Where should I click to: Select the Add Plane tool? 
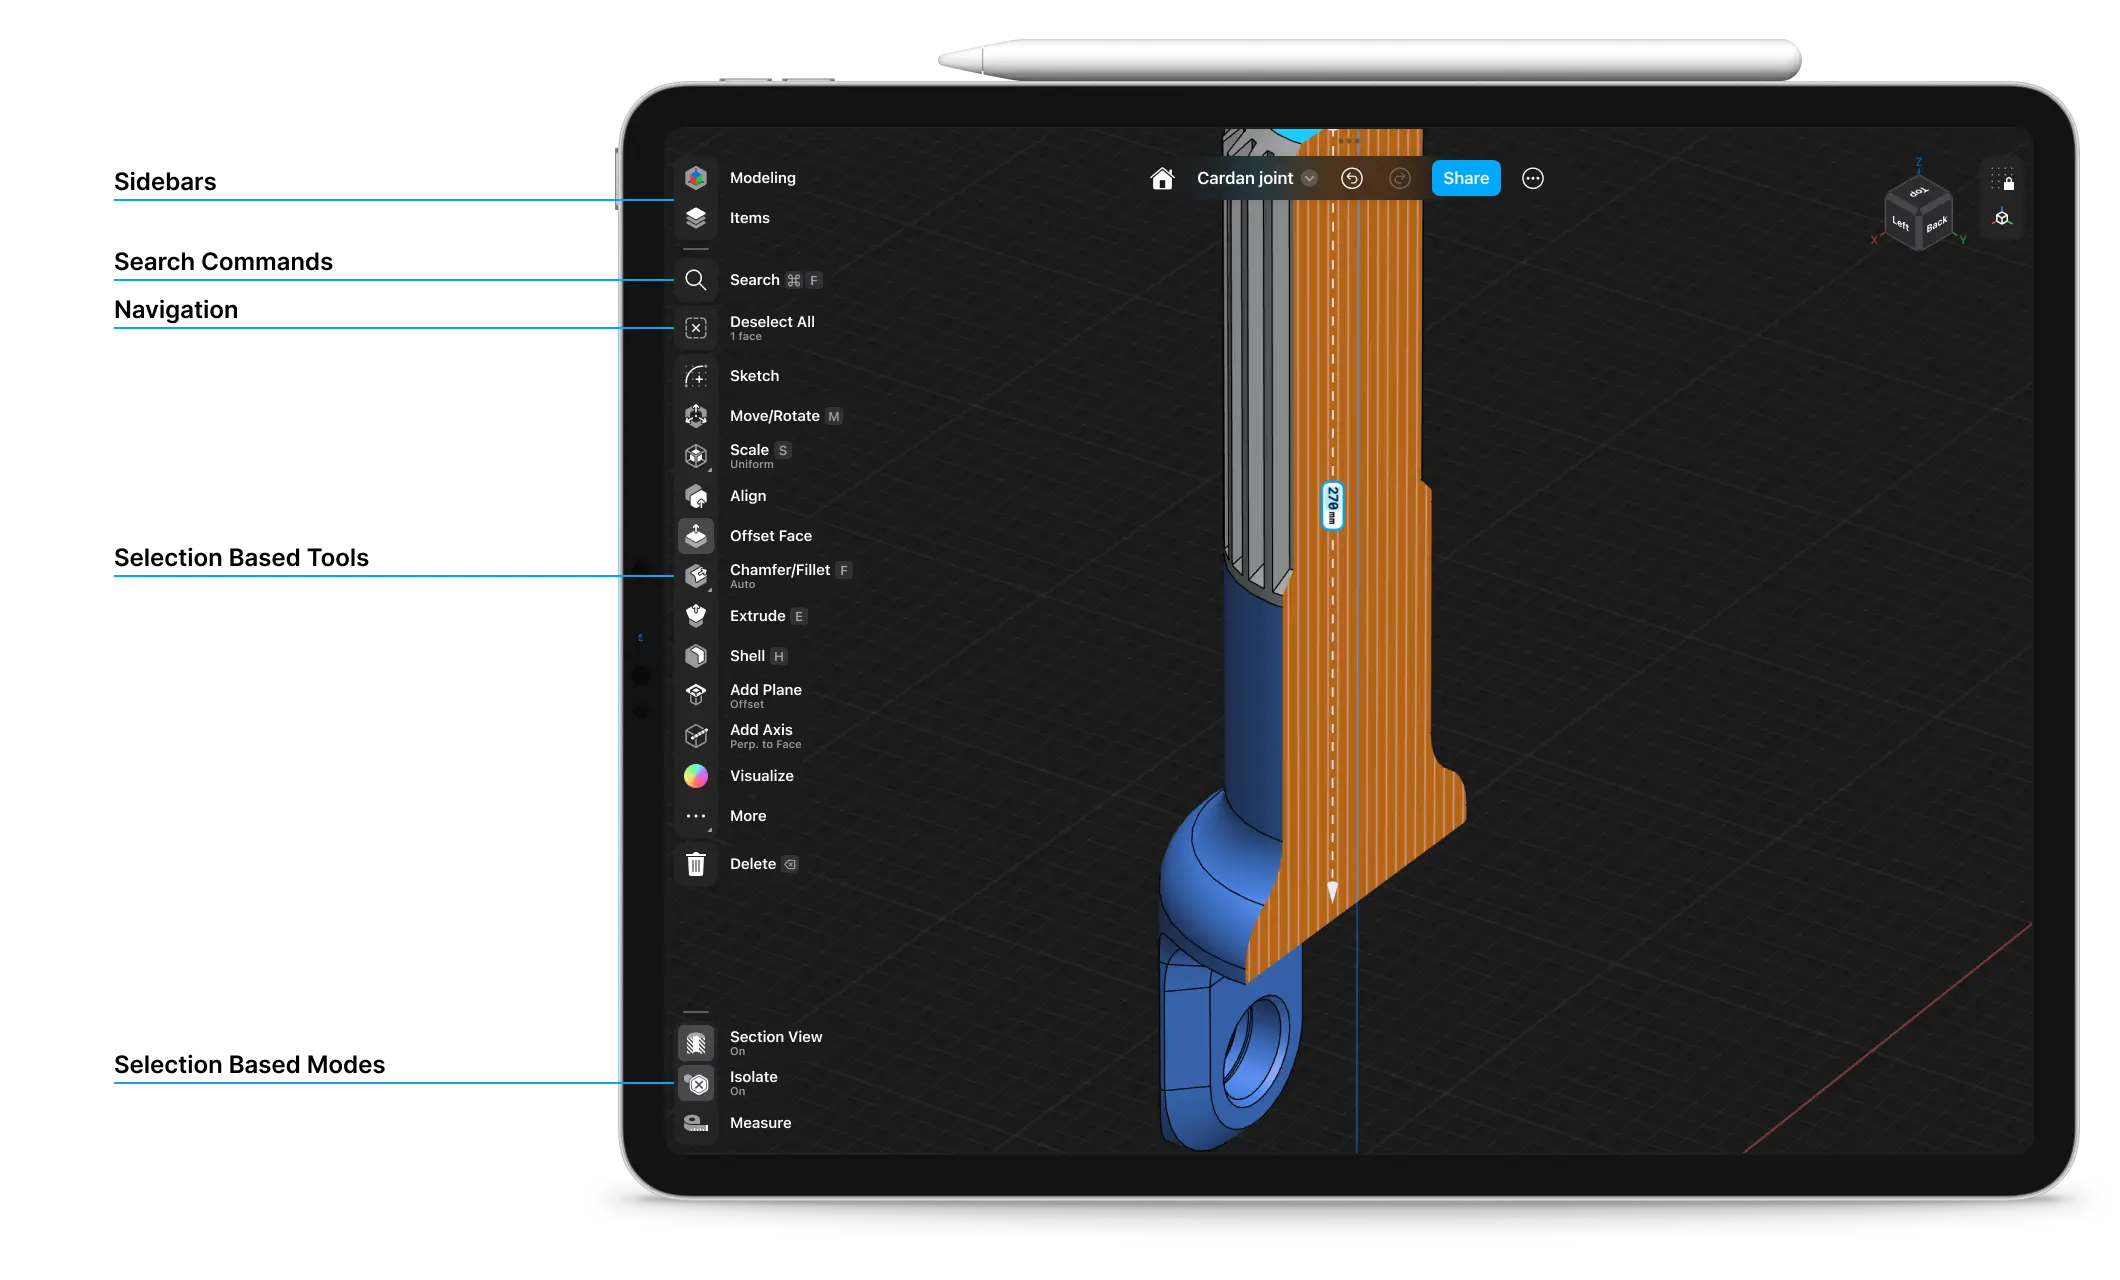tap(765, 690)
